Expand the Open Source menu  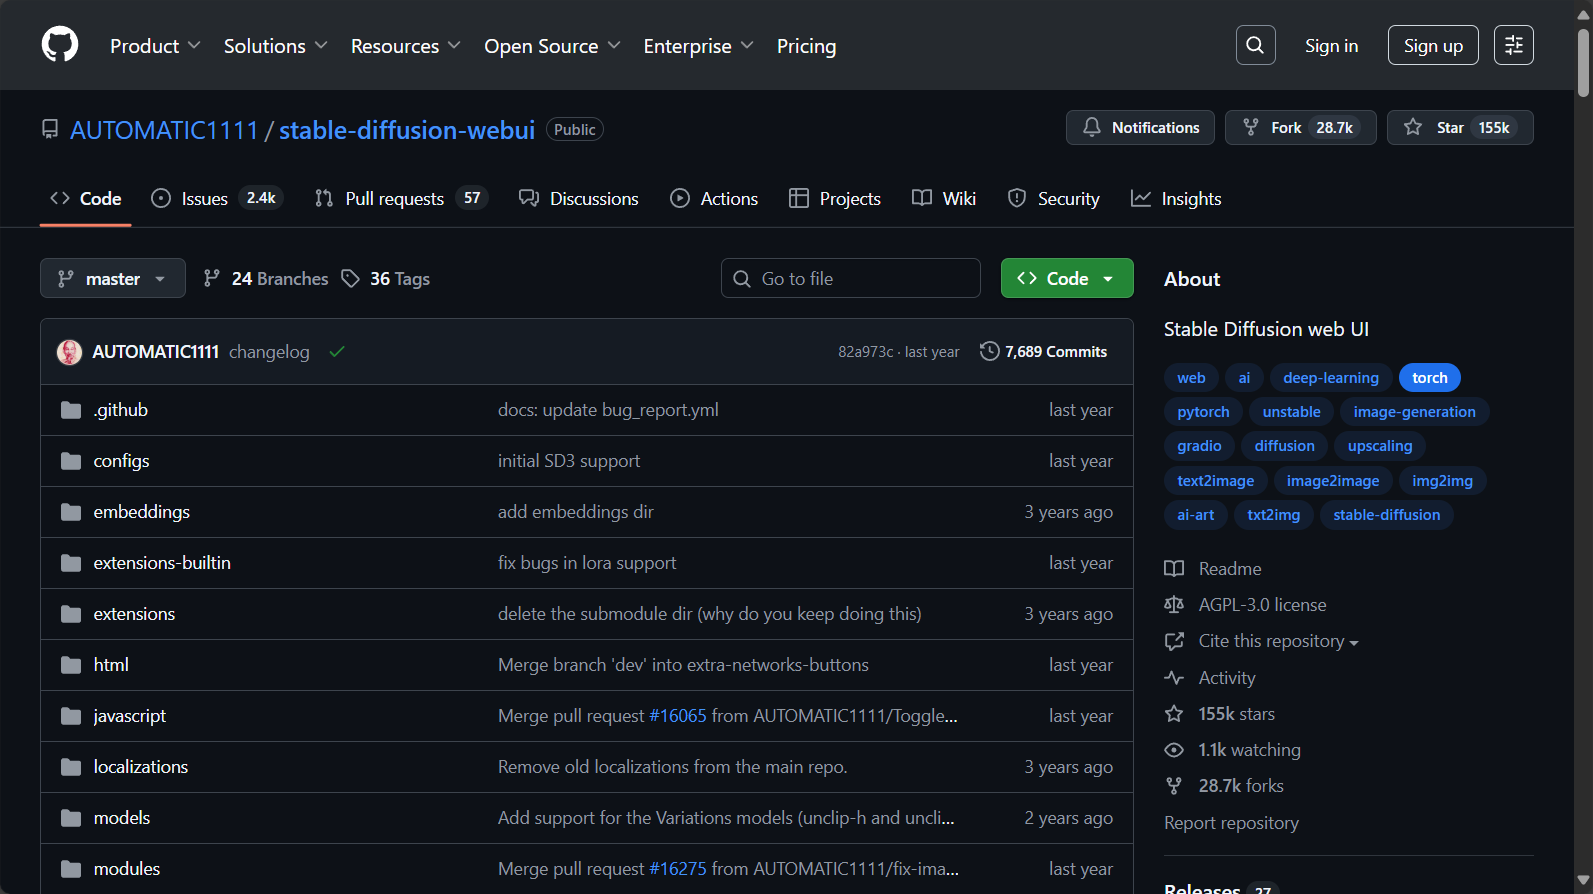coord(552,46)
